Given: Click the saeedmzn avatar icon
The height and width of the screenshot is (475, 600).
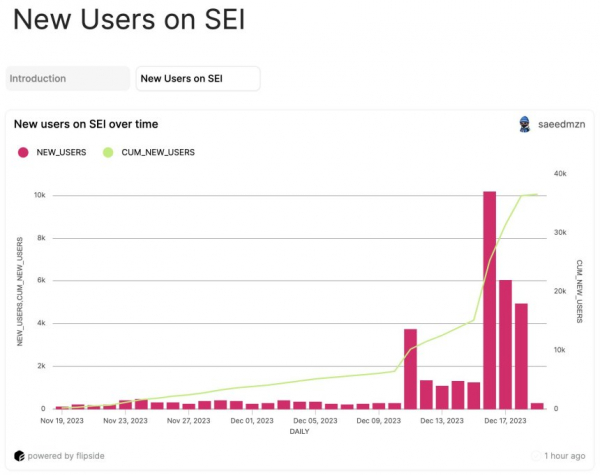Looking at the screenshot, I should coord(525,124).
